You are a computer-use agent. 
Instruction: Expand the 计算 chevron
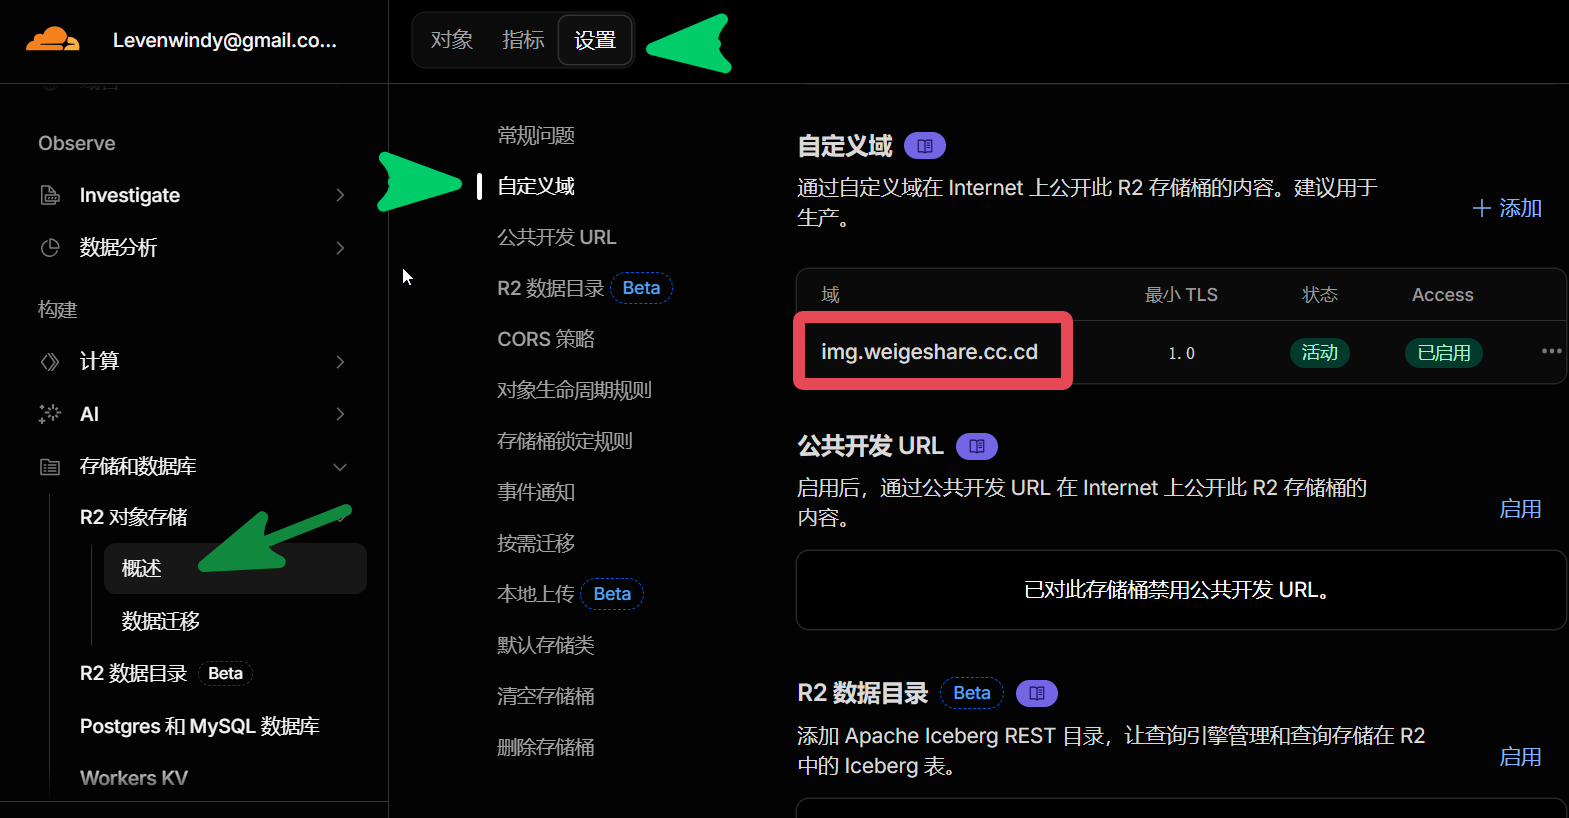340,361
